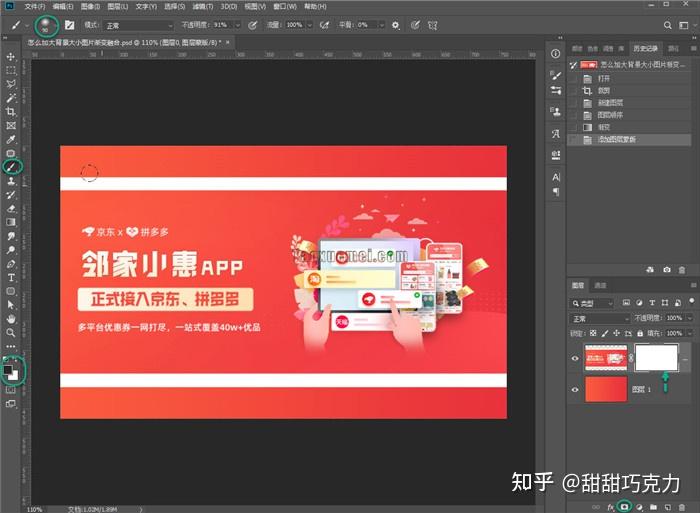This screenshot has width=700, height=513.
Task: Select the Eyedropper tool
Action: pyautogui.click(x=11, y=139)
